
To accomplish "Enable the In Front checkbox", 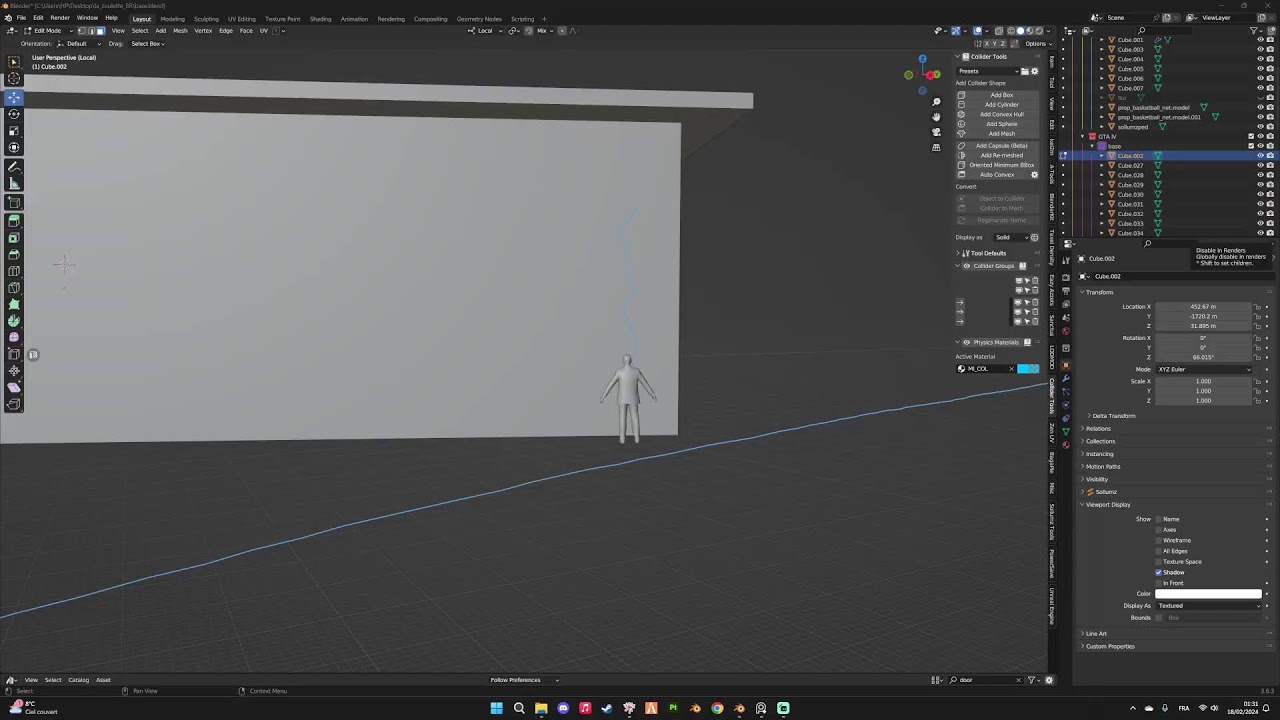I will (1159, 583).
